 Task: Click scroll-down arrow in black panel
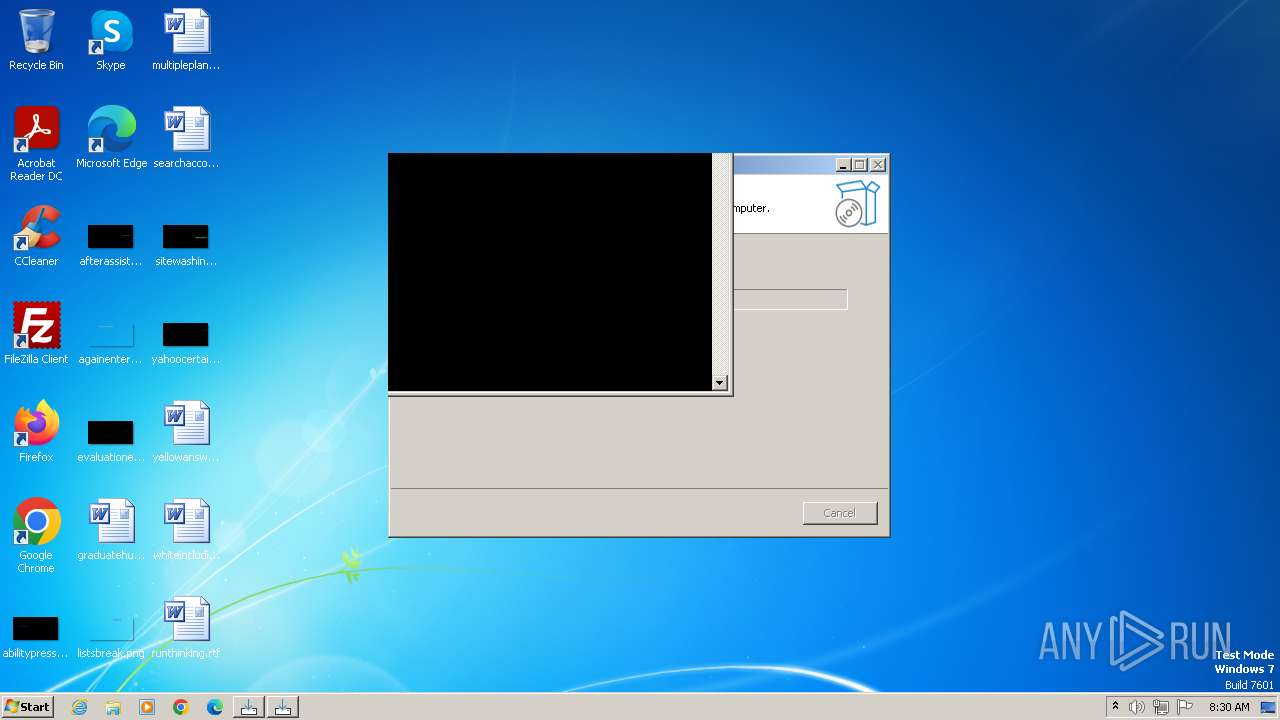click(719, 383)
